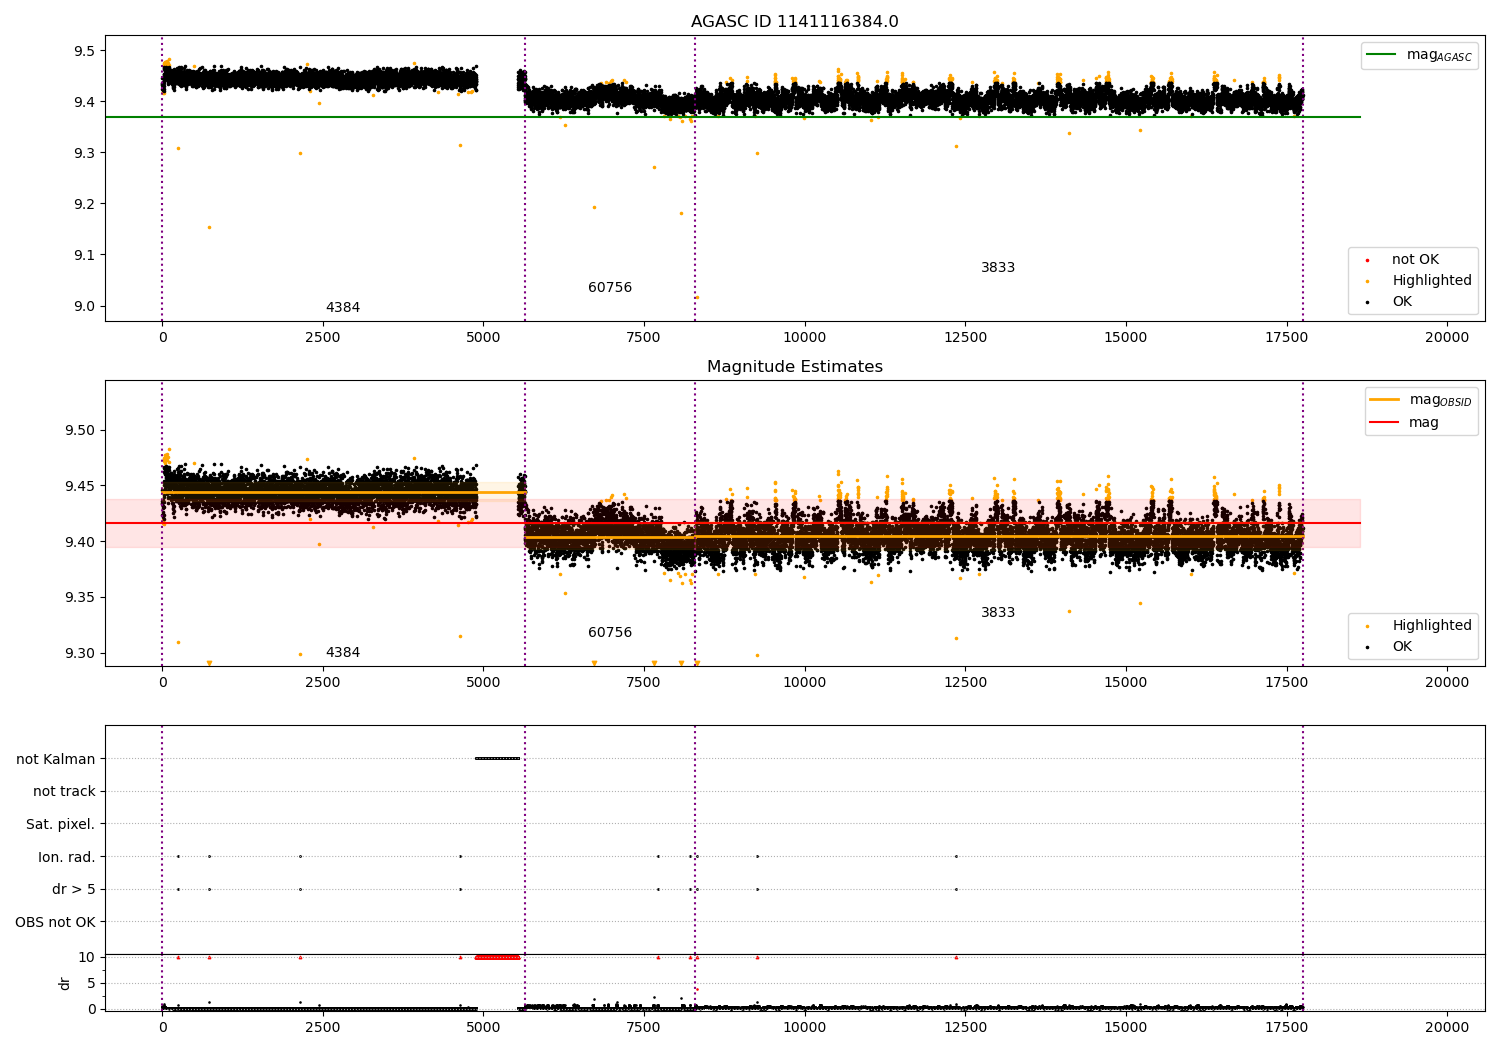
Task: Click the 9.45 y-tick on Magnitude Estimates plot
Action: 80,487
